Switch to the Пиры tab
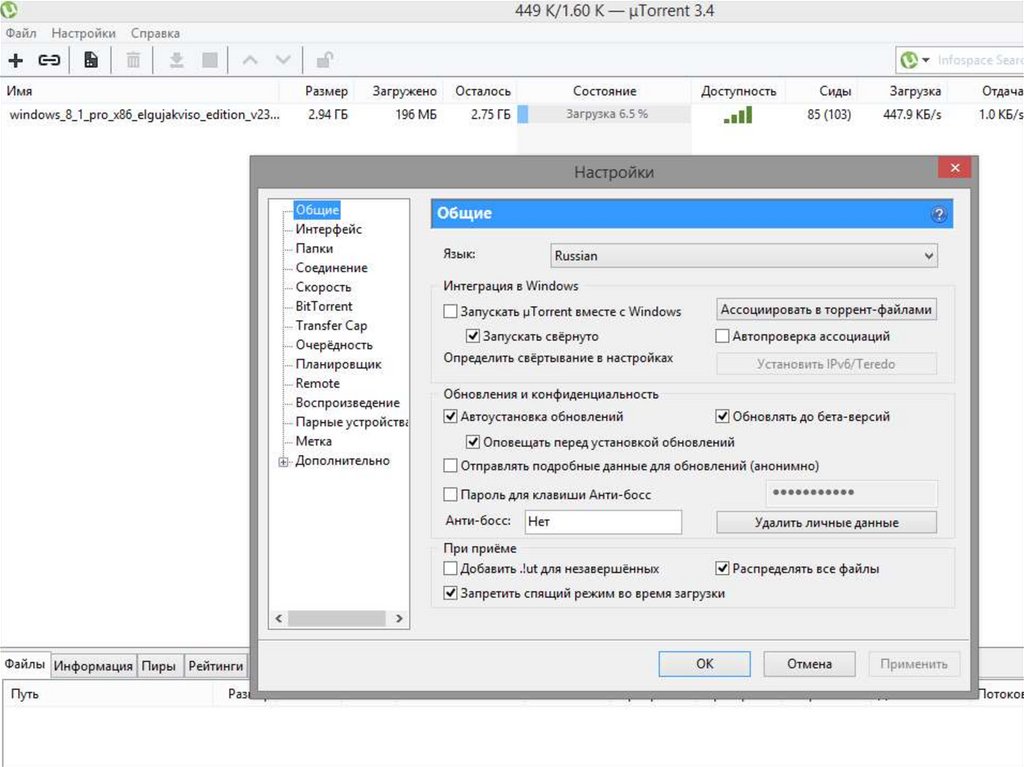This screenshot has height=767, width=1024. click(158, 666)
